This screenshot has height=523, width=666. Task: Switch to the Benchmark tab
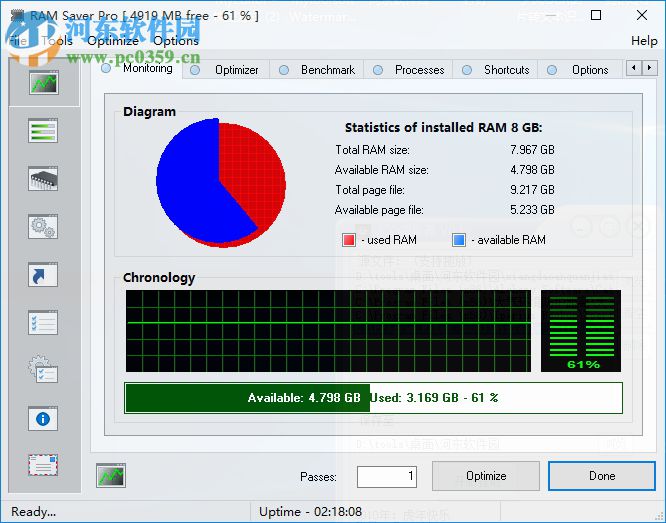point(317,70)
